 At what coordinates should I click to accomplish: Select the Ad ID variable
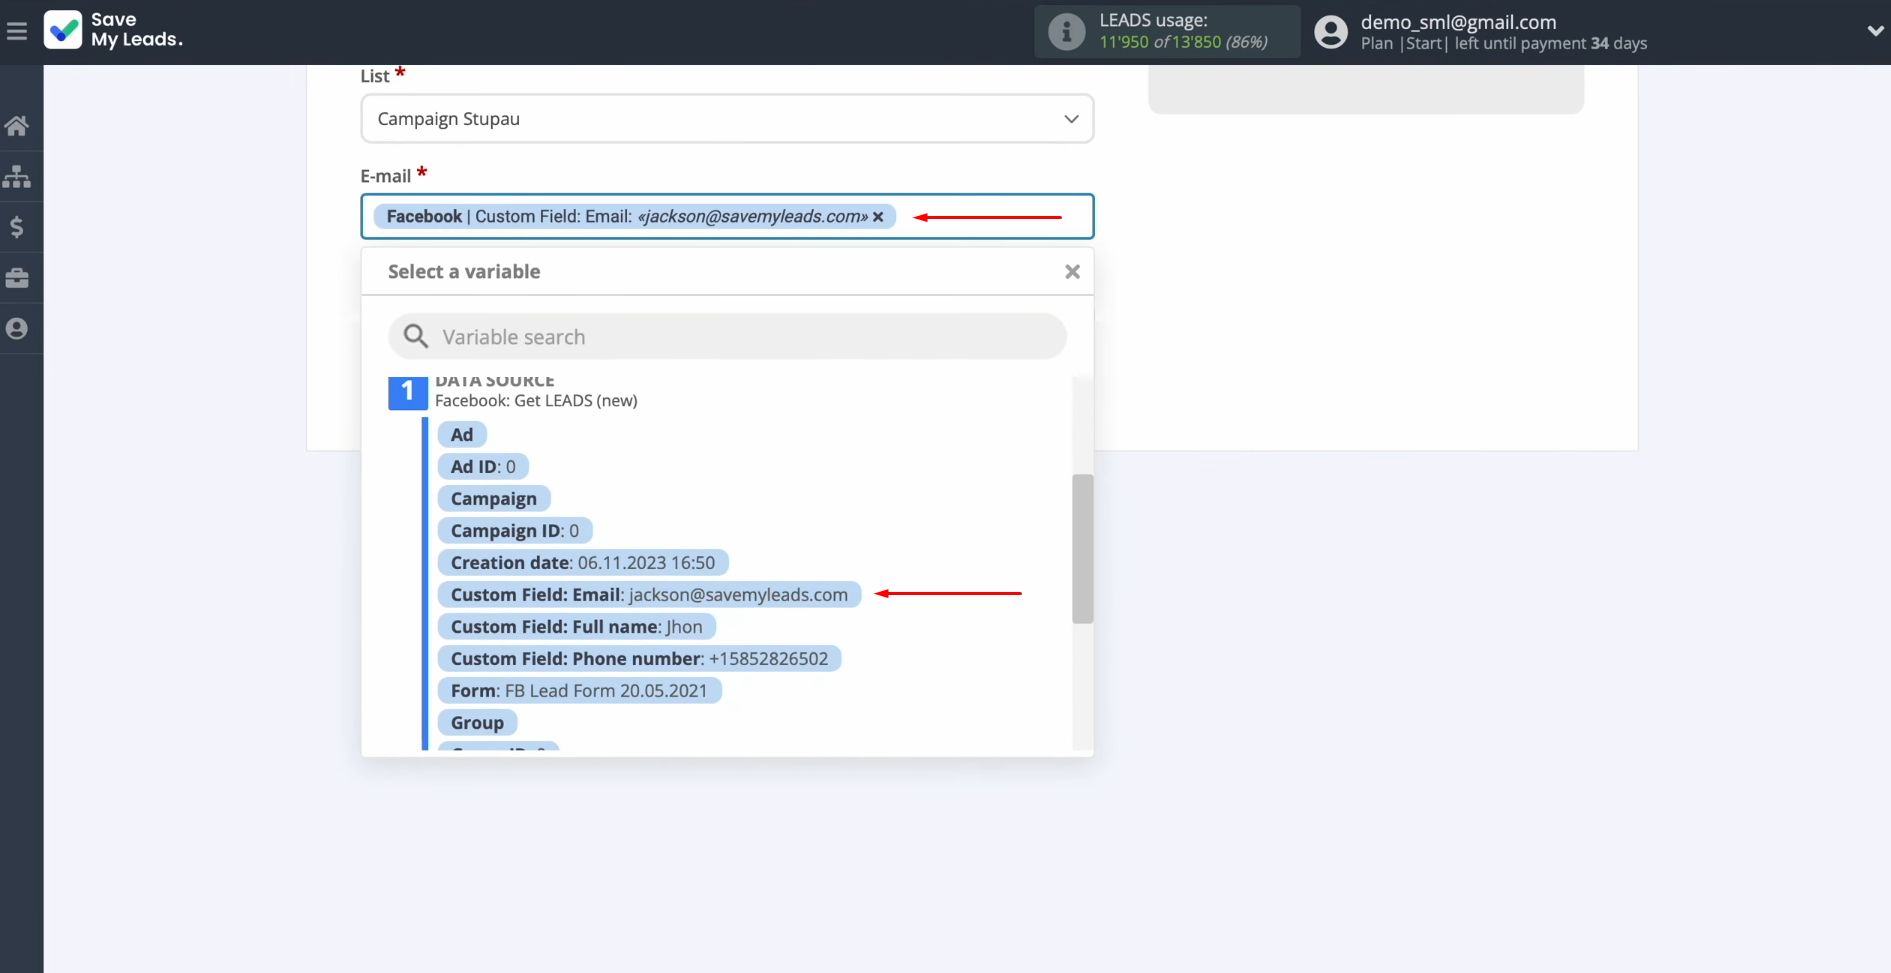[x=483, y=467]
